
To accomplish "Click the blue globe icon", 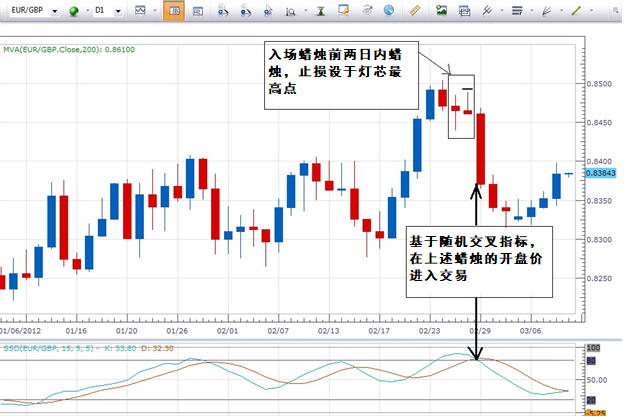I will (389, 11).
